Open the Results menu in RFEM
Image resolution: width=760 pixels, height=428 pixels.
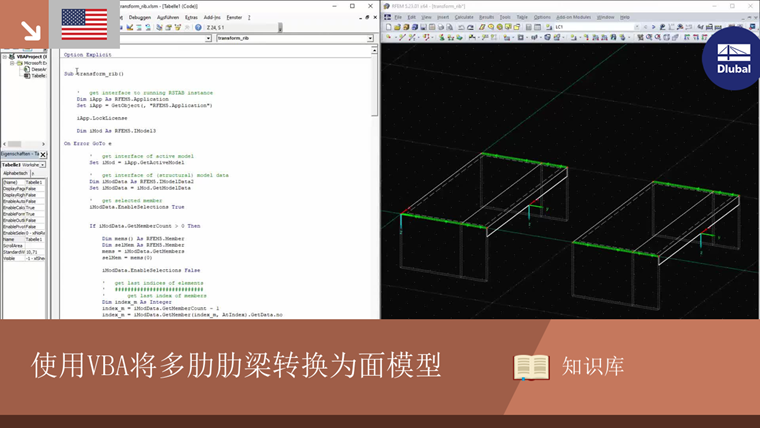pyautogui.click(x=486, y=17)
